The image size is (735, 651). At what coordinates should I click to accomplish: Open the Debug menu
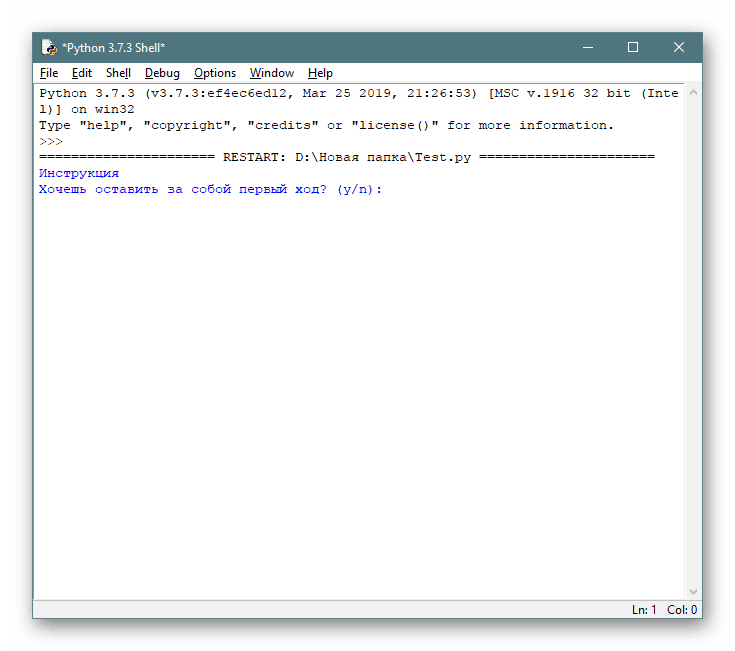[162, 73]
